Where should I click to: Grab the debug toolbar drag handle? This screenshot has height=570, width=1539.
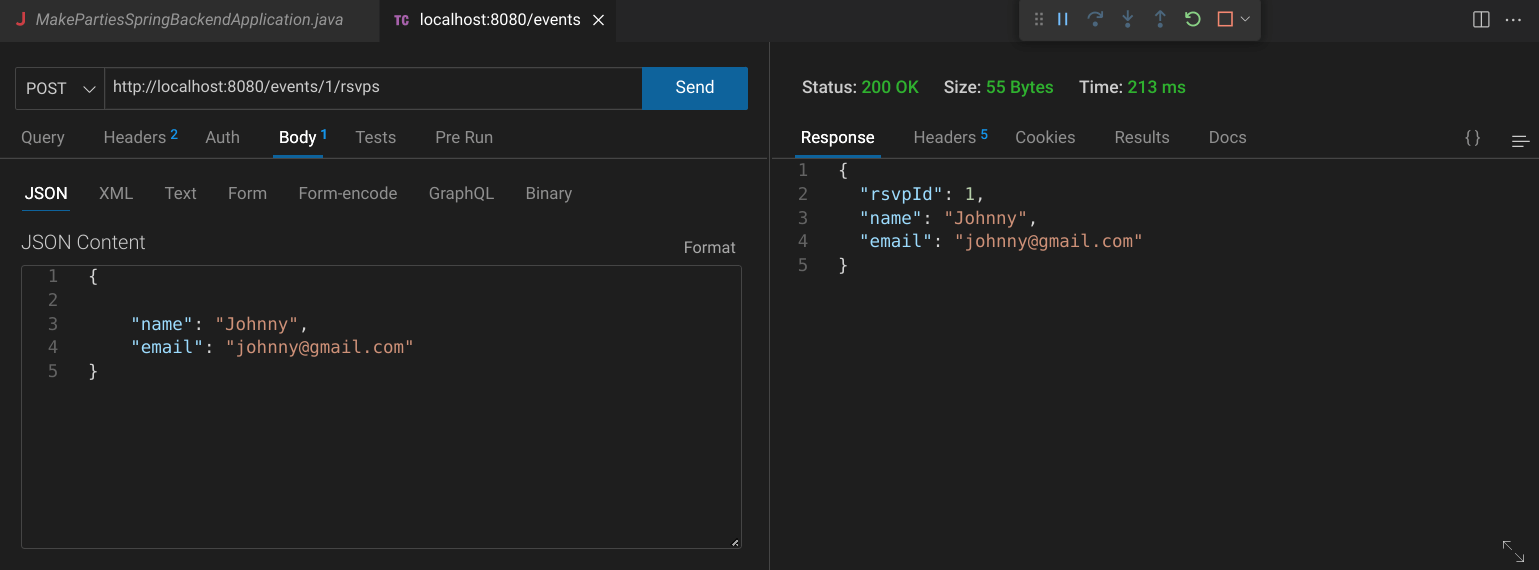click(1039, 19)
